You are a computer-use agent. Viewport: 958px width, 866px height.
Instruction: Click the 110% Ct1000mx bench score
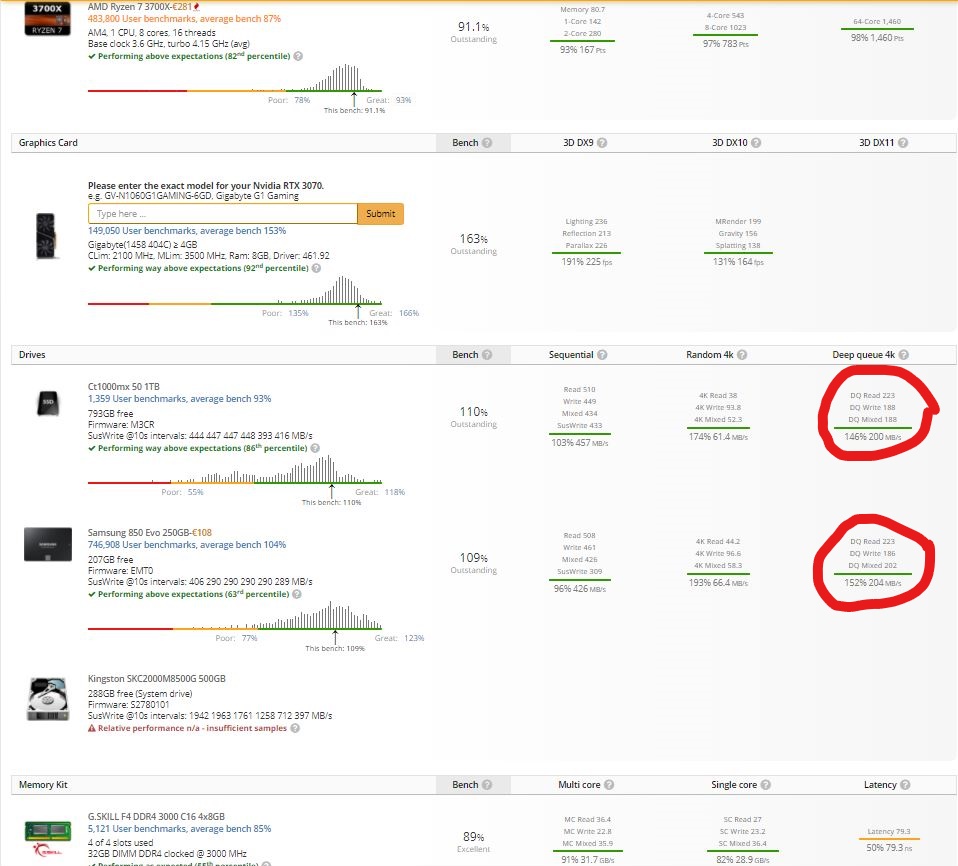point(474,412)
